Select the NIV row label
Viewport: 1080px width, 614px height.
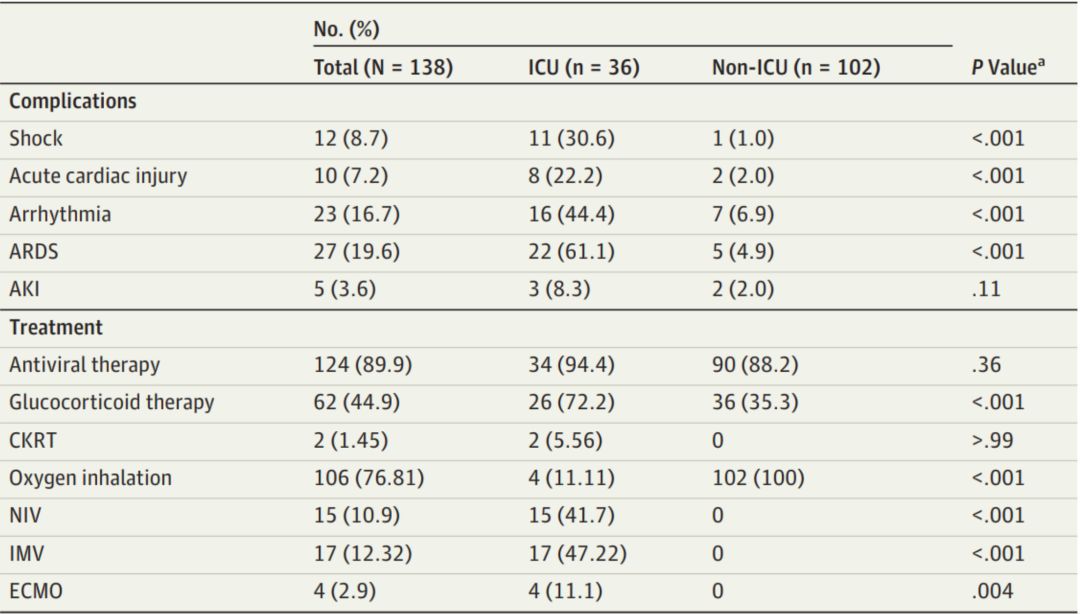click(27, 515)
